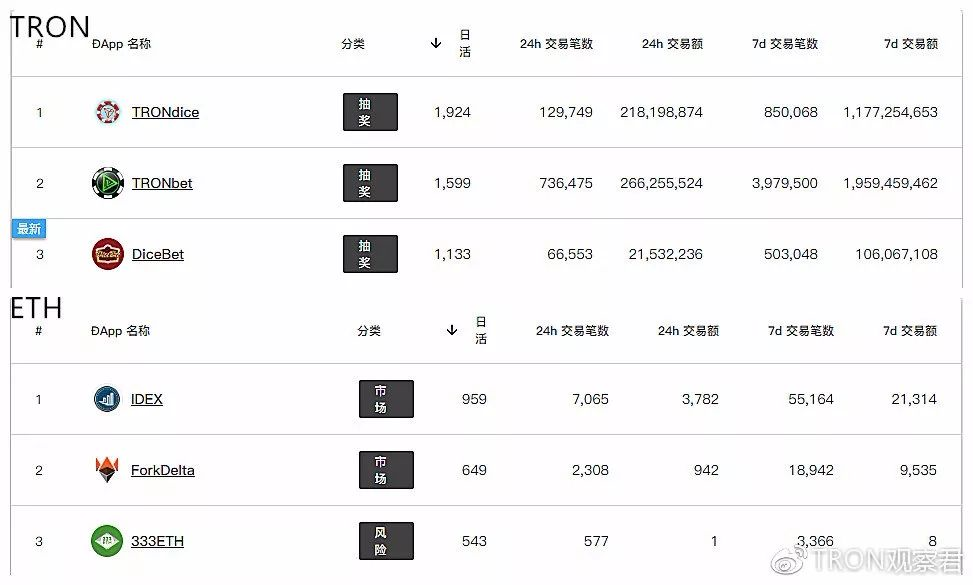The height and width of the screenshot is (585, 973).
Task: Click the IDEX blue chart icon
Action: (x=107, y=399)
